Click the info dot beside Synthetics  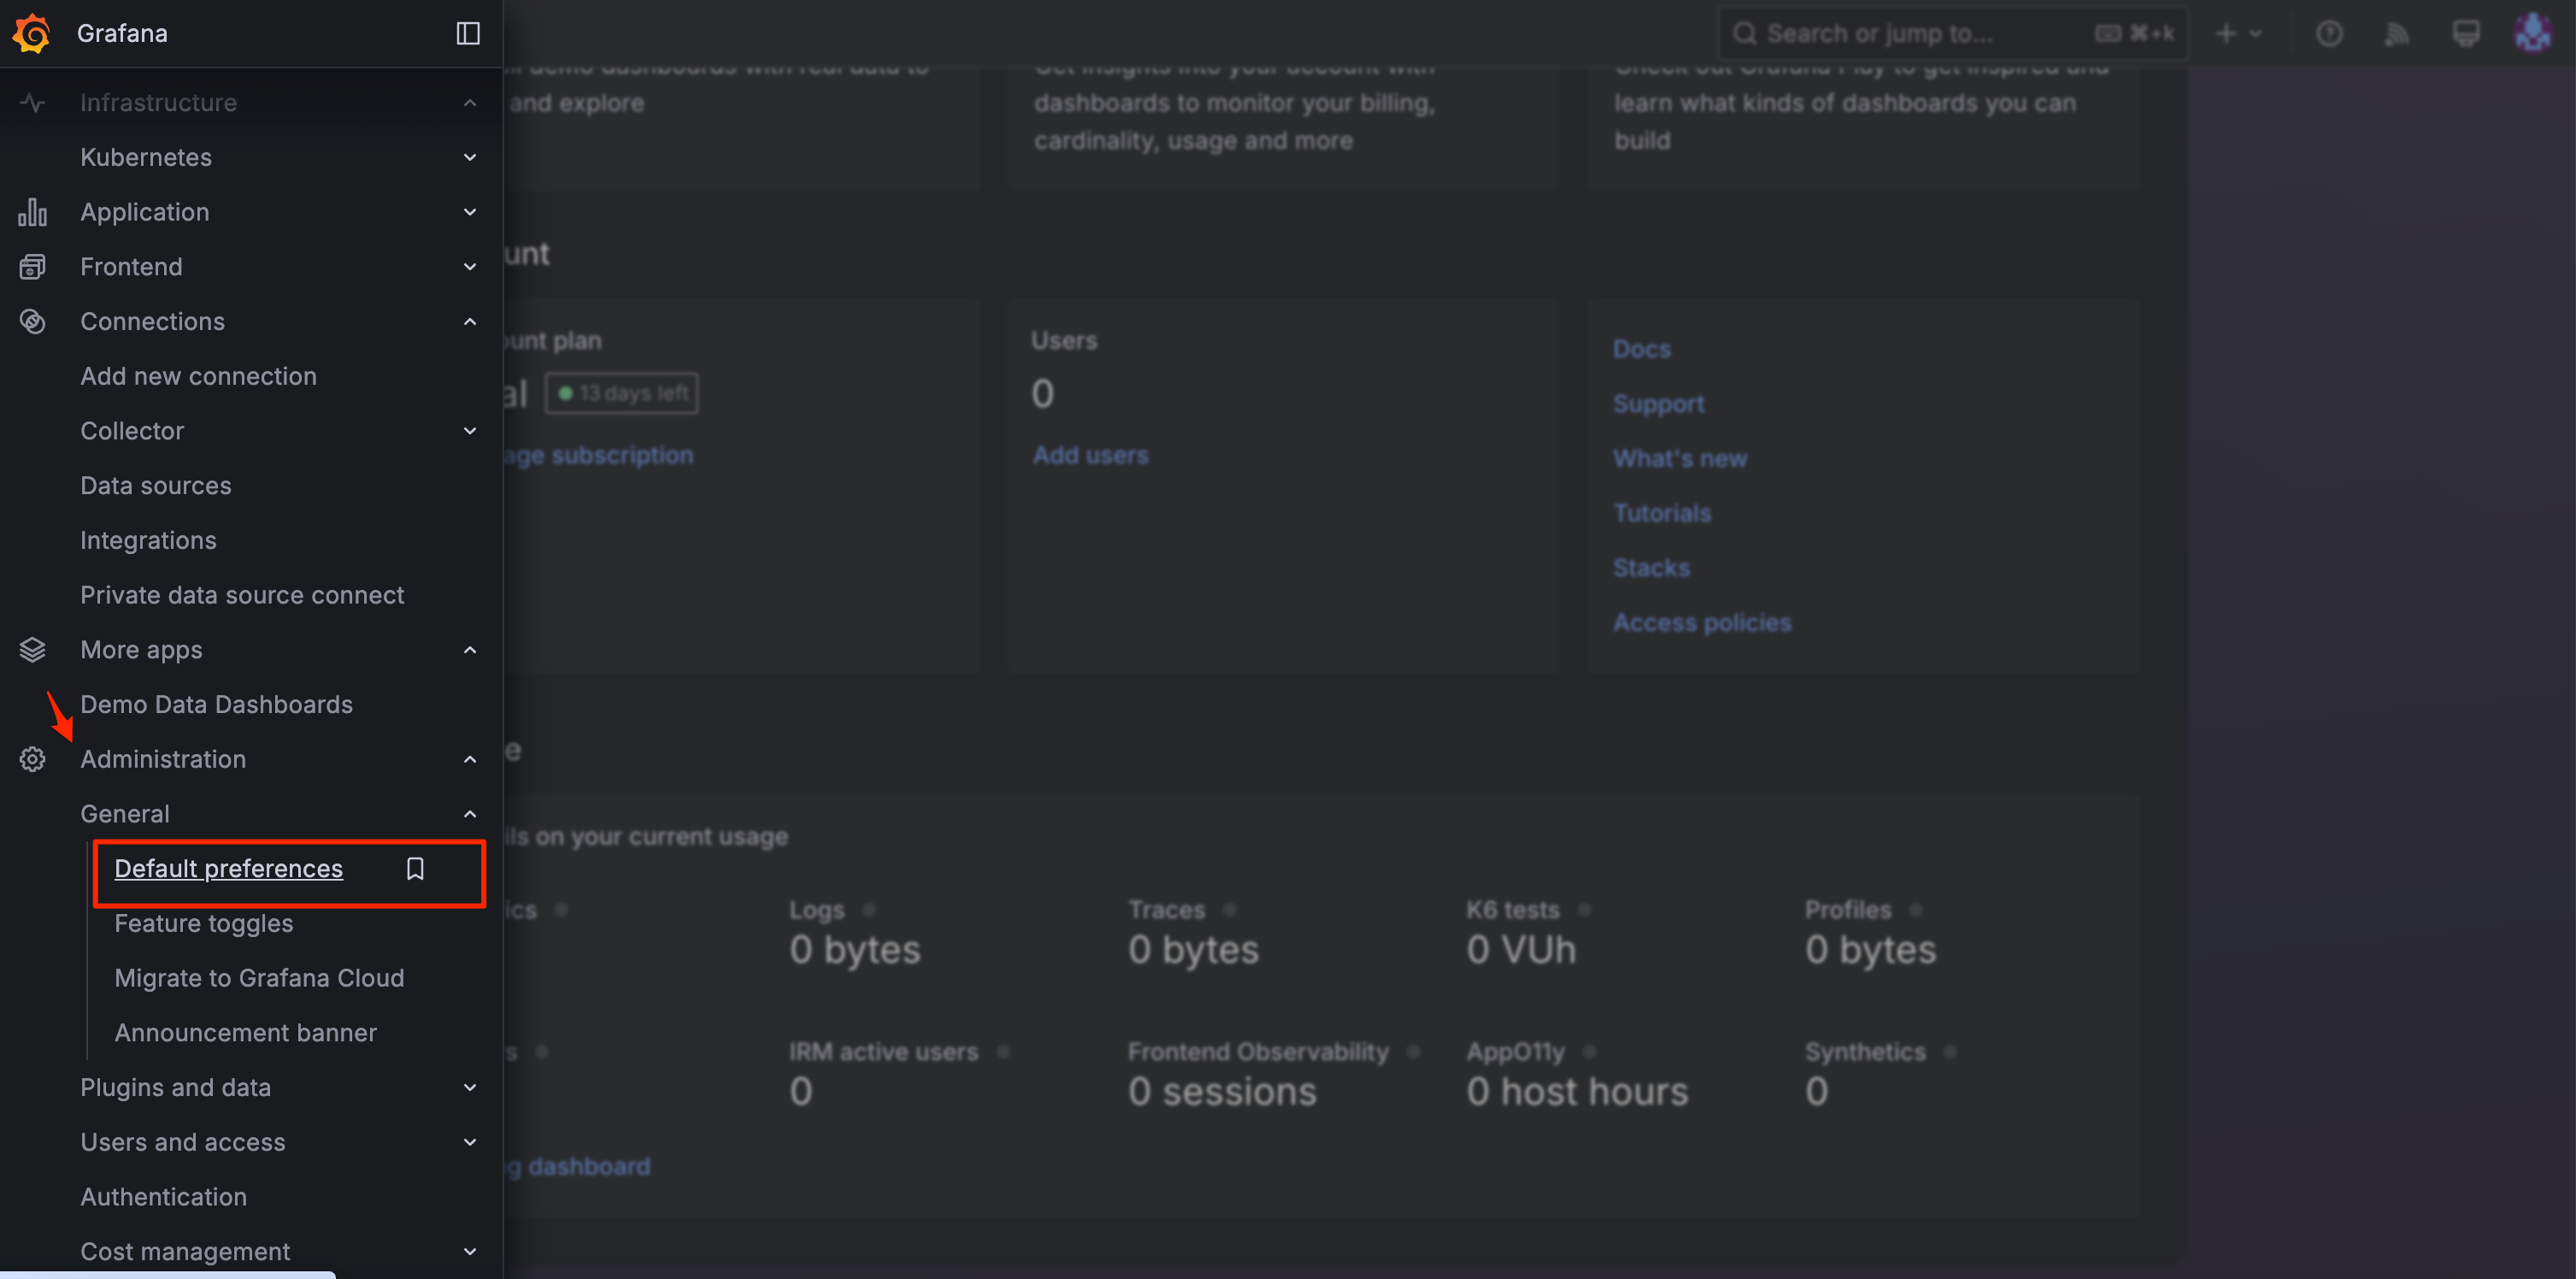coord(1950,1052)
